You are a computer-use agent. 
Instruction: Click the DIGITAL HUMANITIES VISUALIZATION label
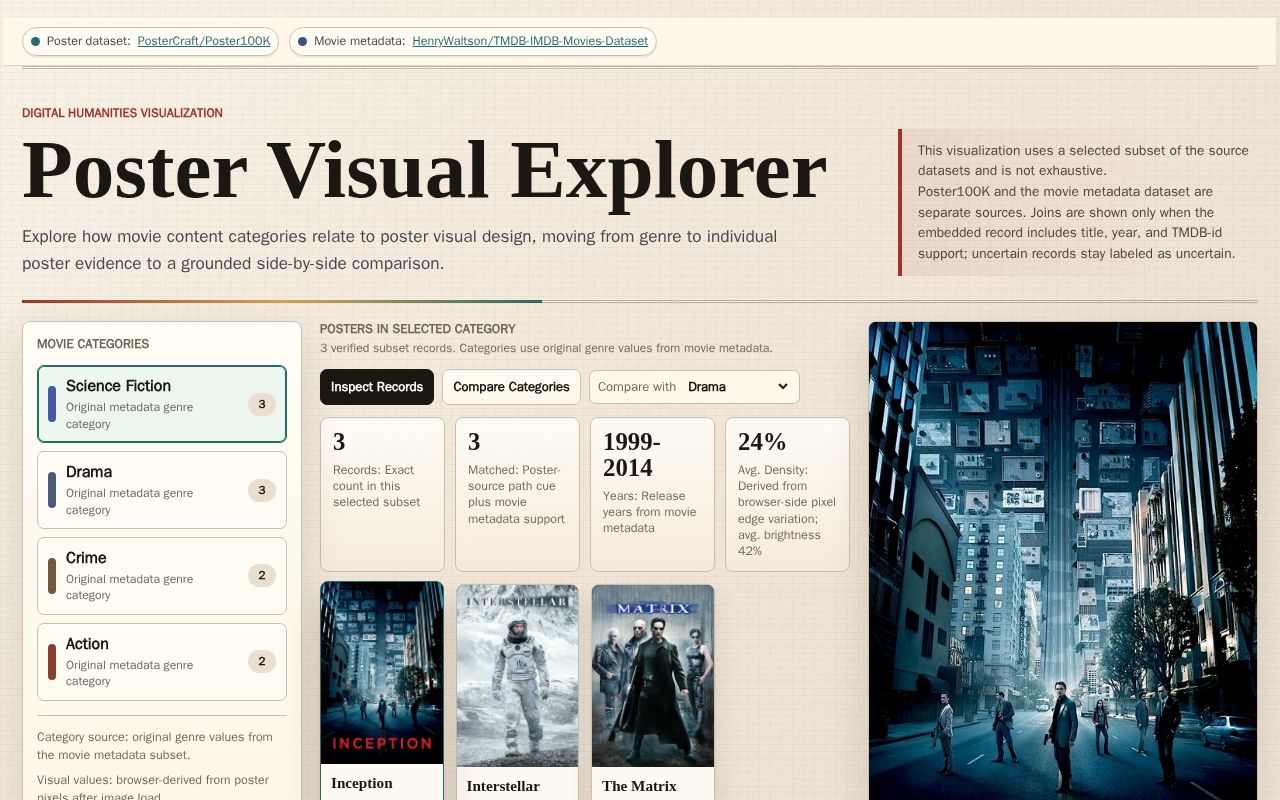(x=122, y=113)
